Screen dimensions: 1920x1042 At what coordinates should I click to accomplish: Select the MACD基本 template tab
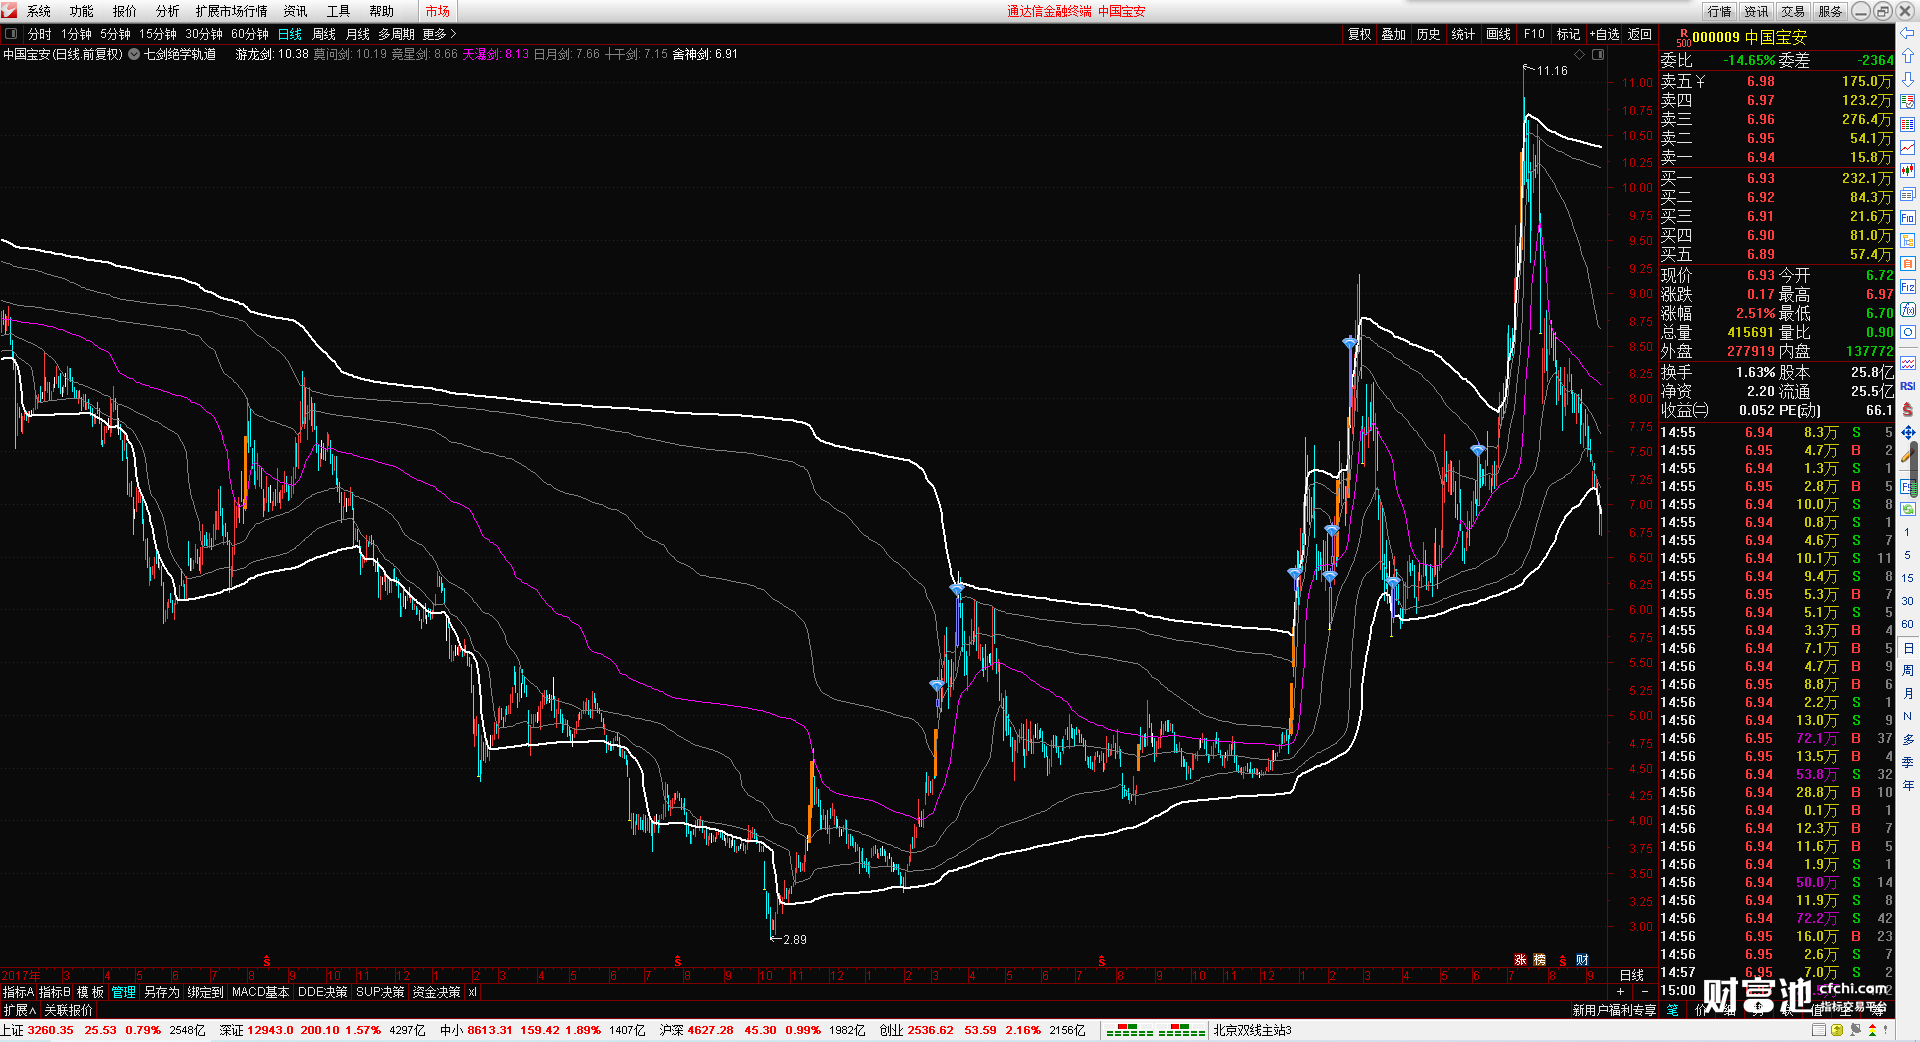coord(260,992)
